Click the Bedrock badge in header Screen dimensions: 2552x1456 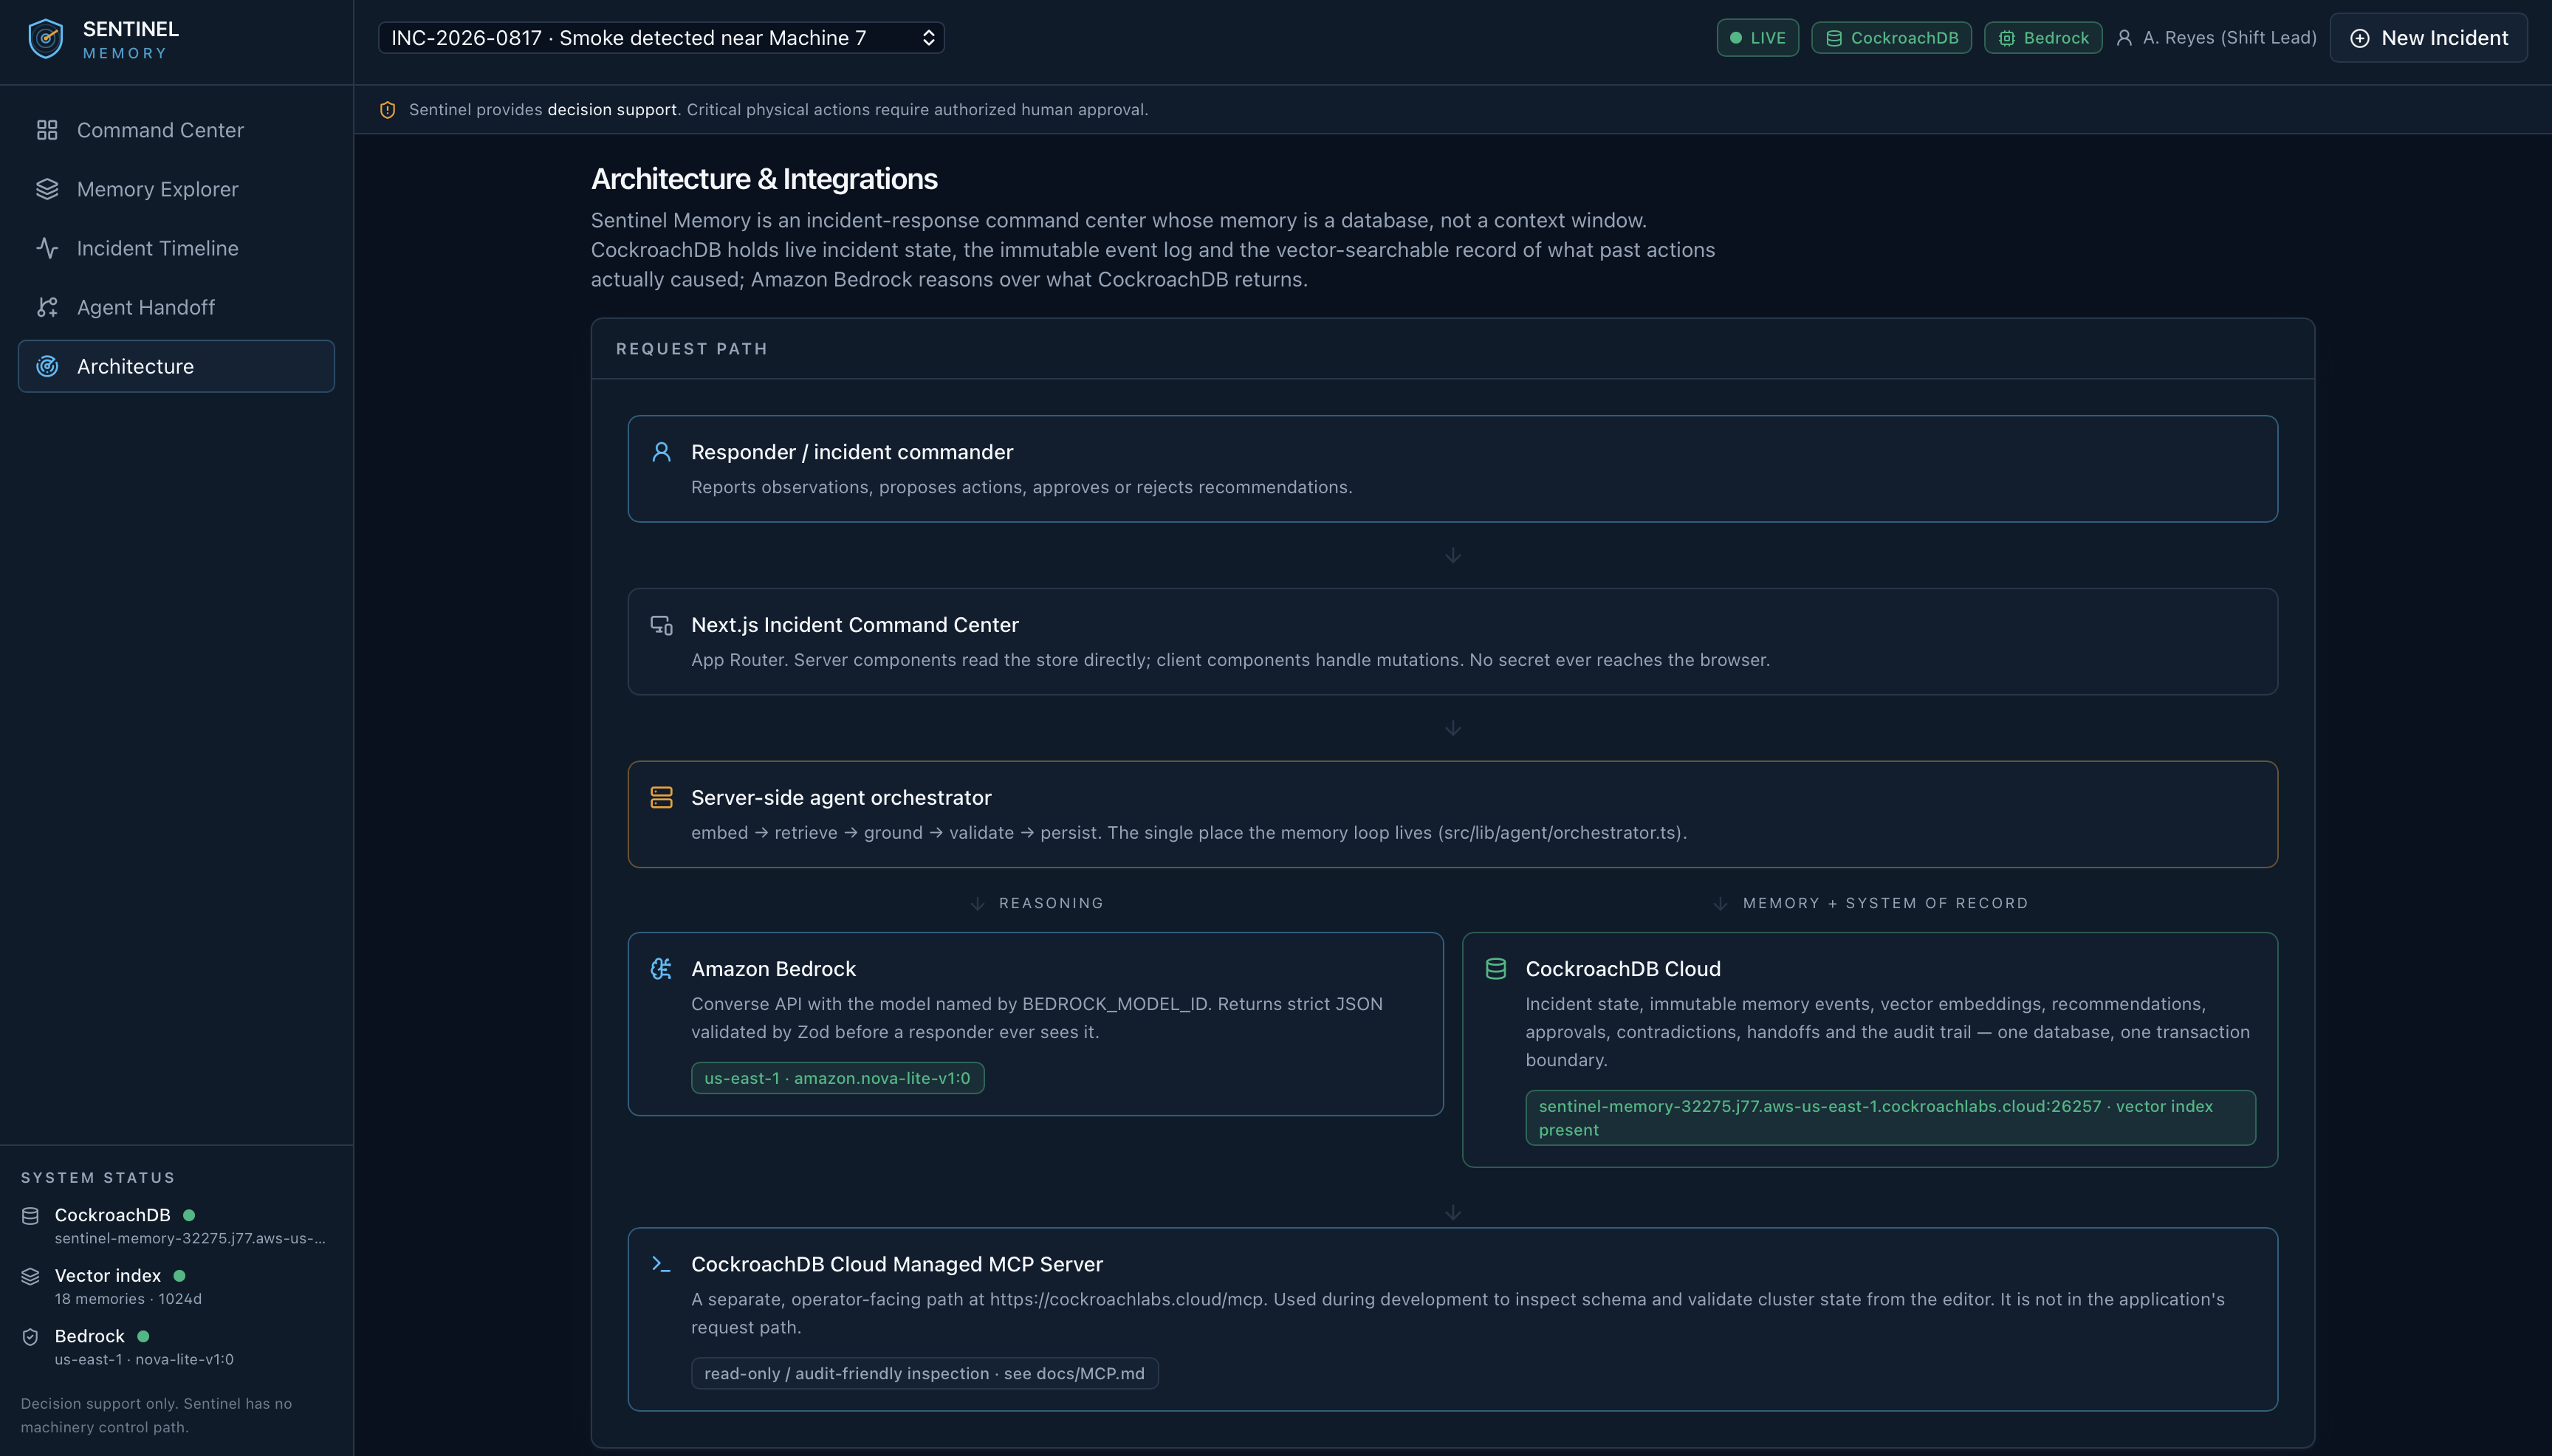click(2042, 38)
